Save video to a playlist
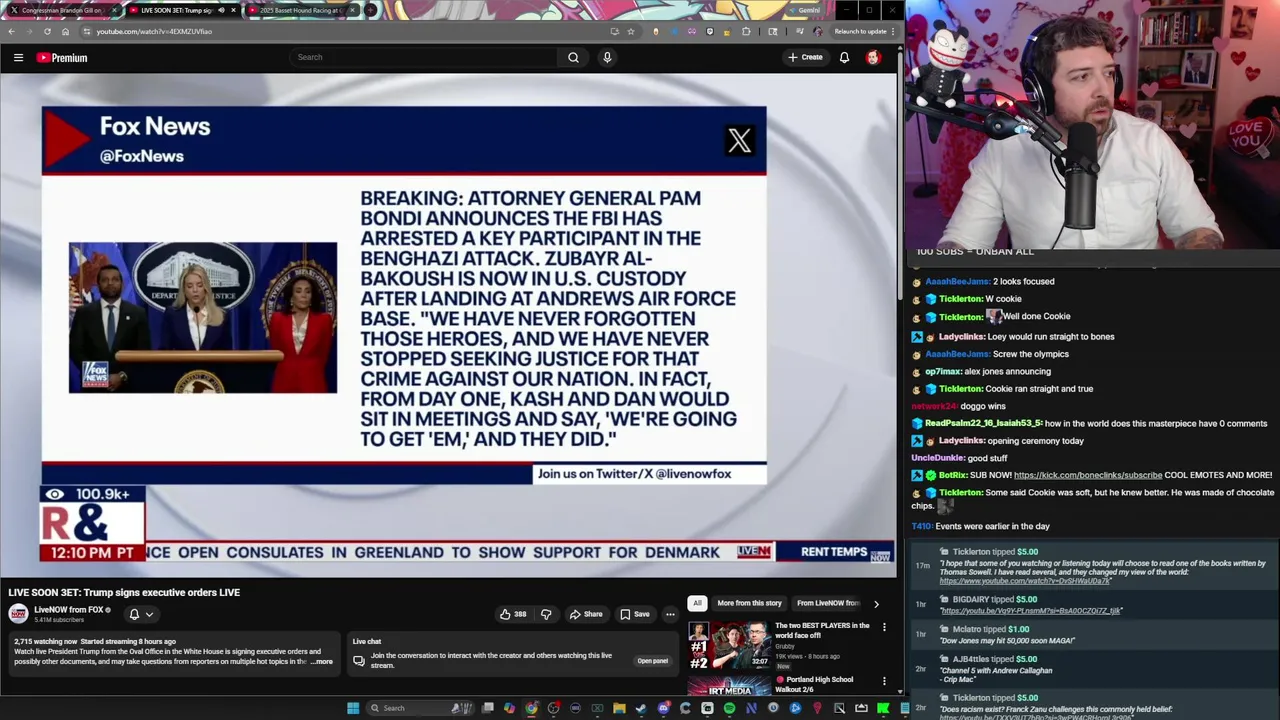1280x720 pixels. [x=634, y=614]
